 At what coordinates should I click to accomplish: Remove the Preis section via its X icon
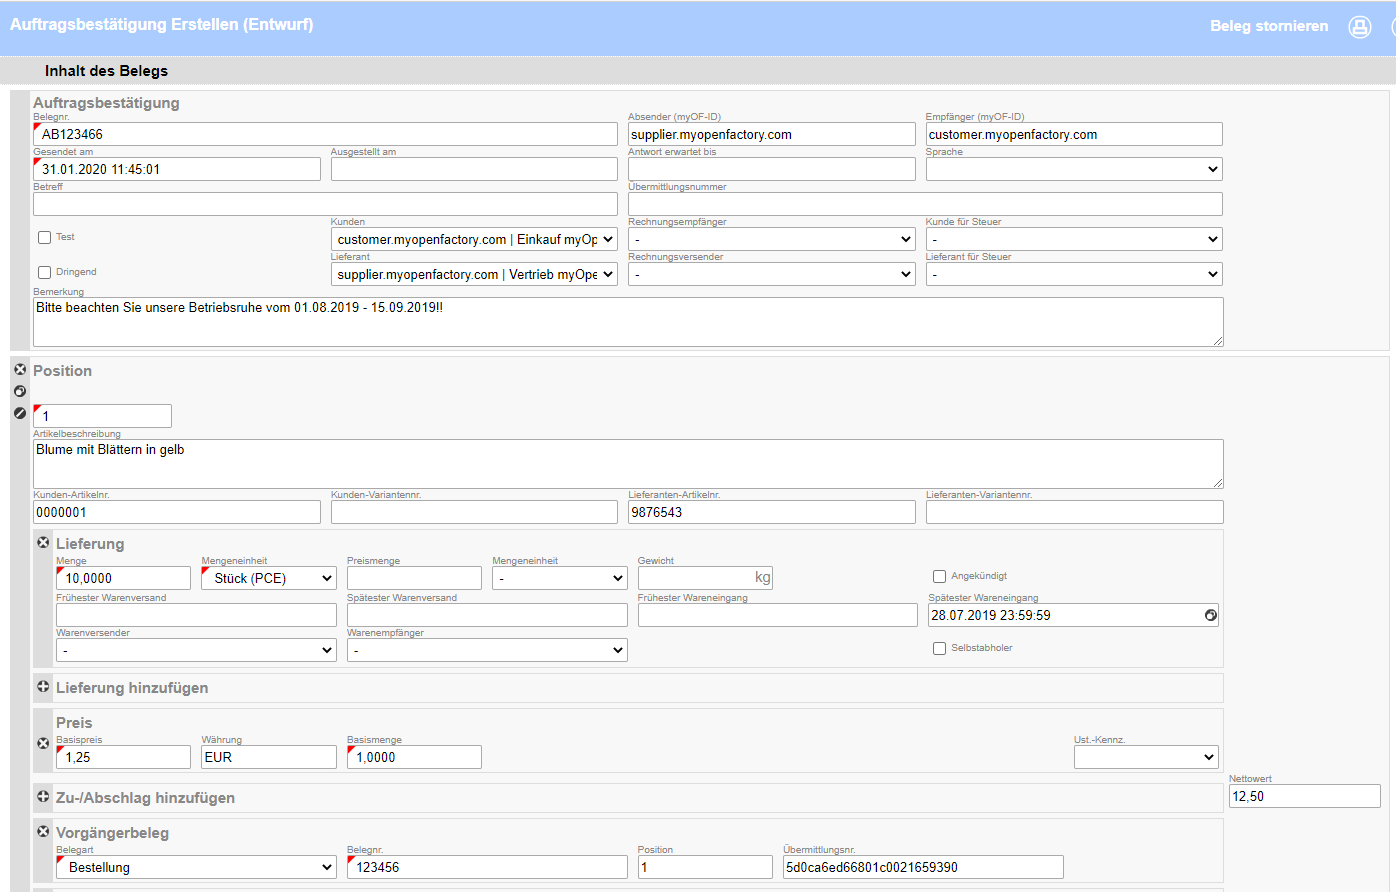[43, 744]
